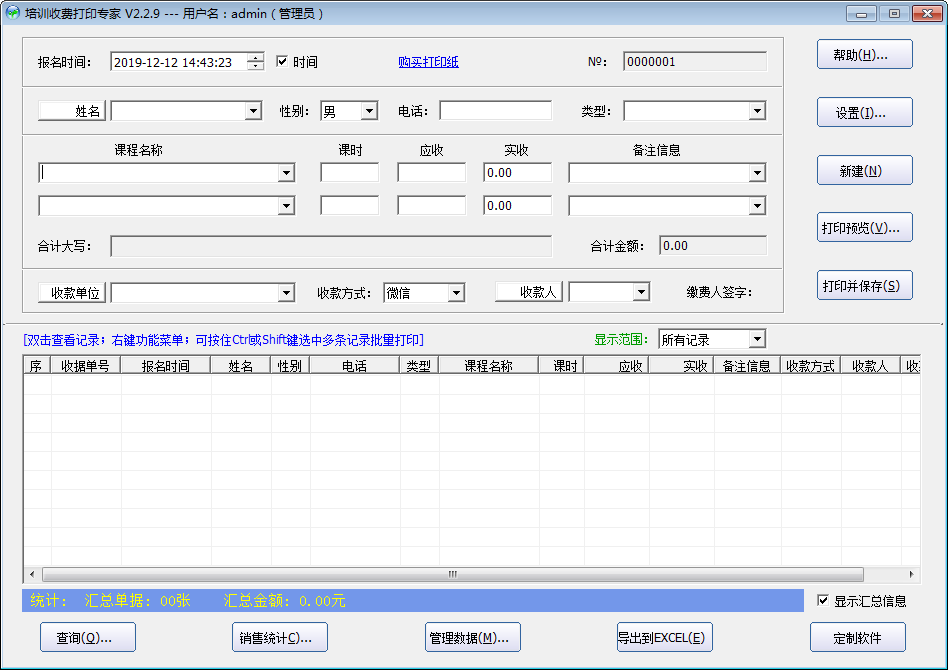Sort by 收据单号 column header

point(85,366)
